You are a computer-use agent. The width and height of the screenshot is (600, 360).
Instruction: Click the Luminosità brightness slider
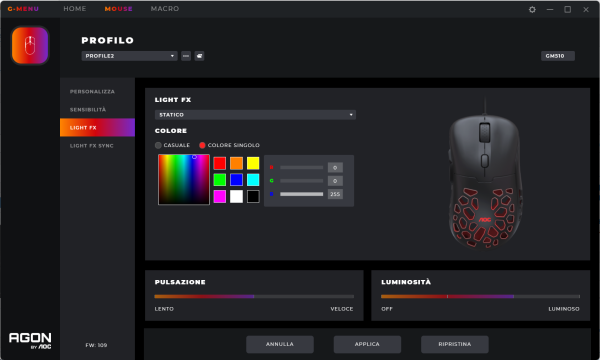(x=481, y=296)
